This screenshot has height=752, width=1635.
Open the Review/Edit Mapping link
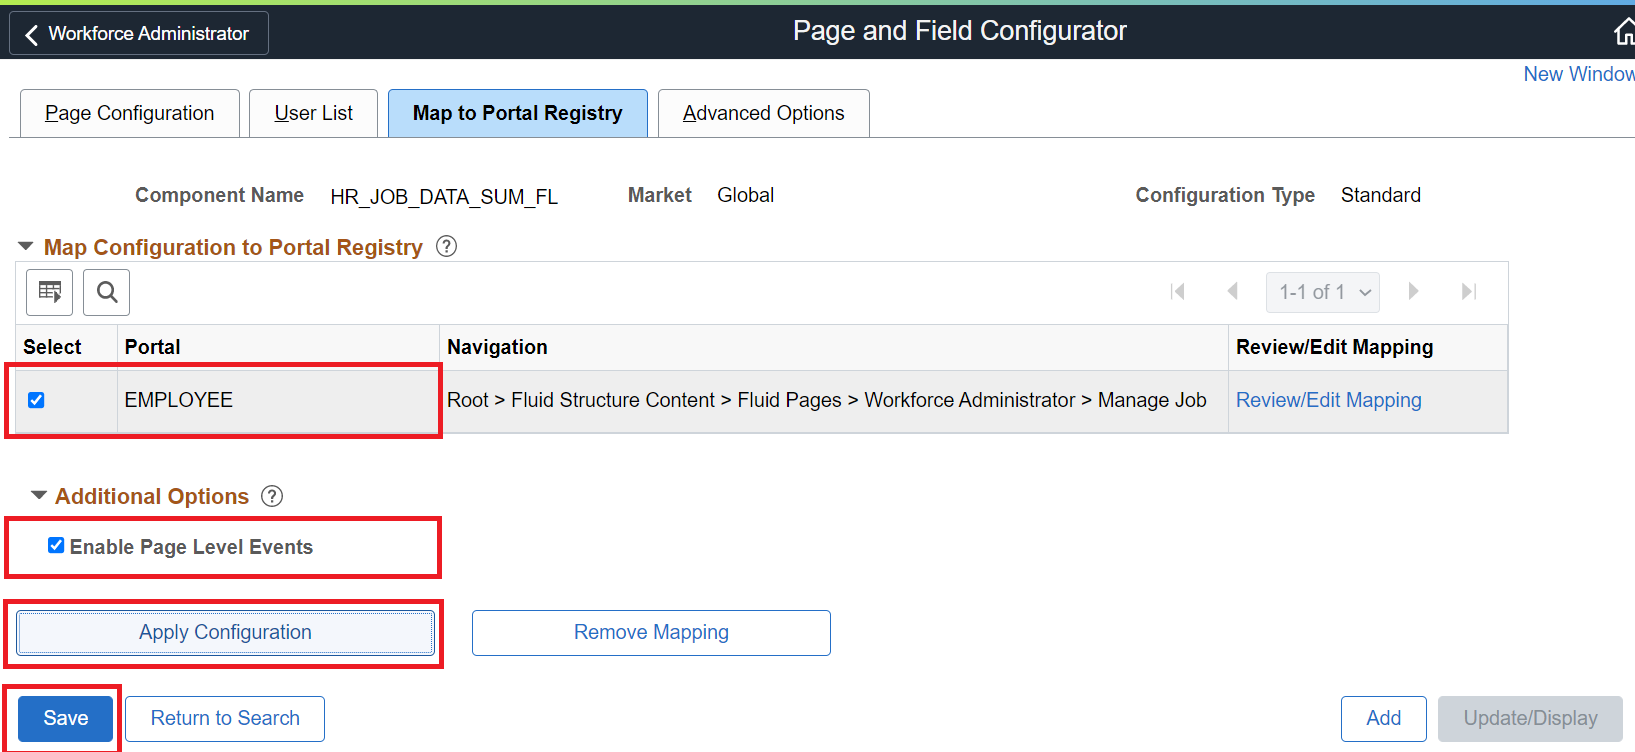coord(1328,400)
